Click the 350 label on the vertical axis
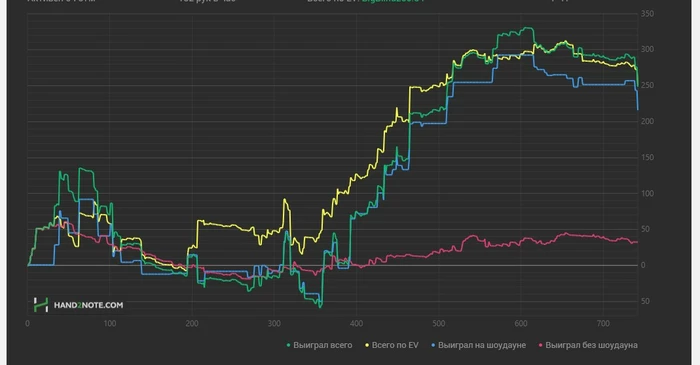The width and height of the screenshot is (700, 365). (647, 14)
